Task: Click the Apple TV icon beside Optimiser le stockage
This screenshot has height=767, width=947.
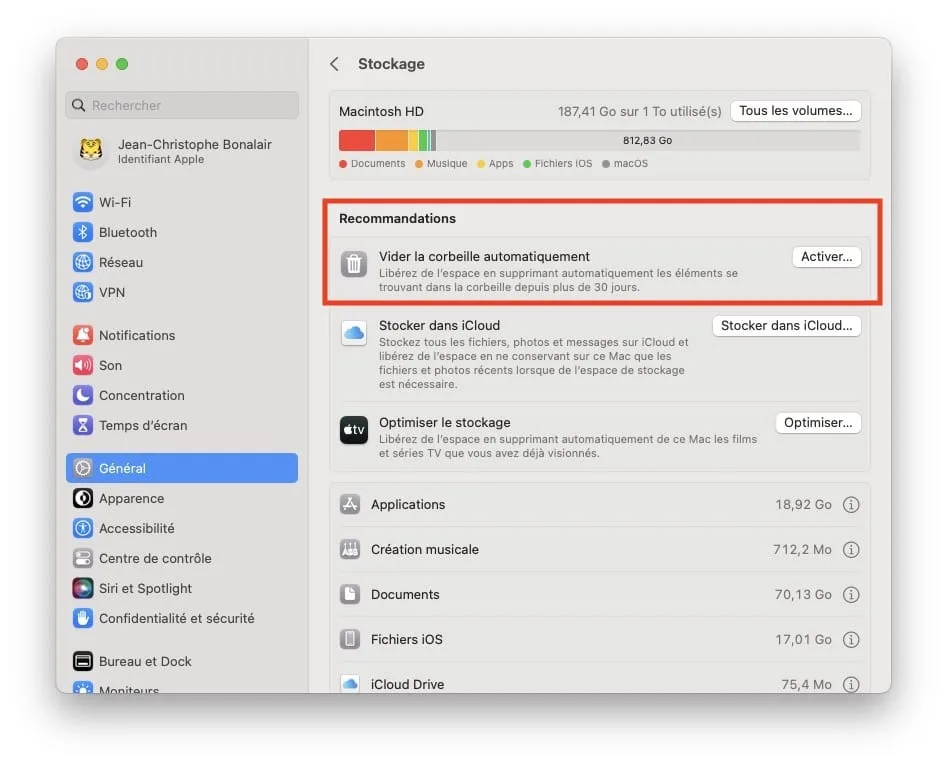Action: click(354, 430)
